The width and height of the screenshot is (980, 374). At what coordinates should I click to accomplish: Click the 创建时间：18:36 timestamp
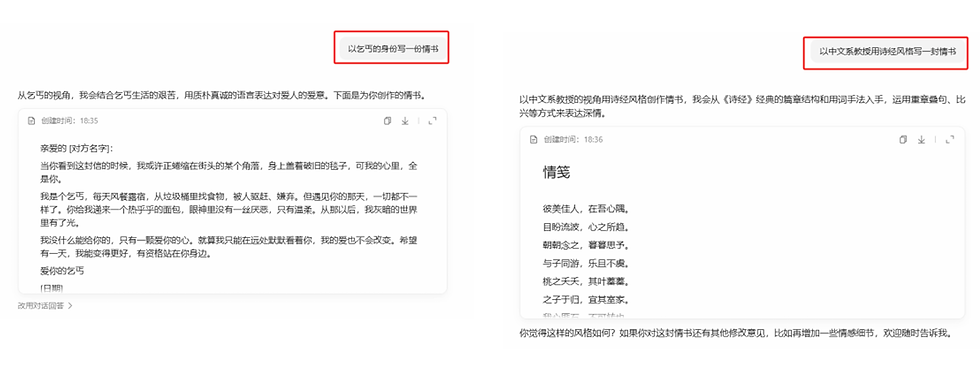click(x=573, y=139)
